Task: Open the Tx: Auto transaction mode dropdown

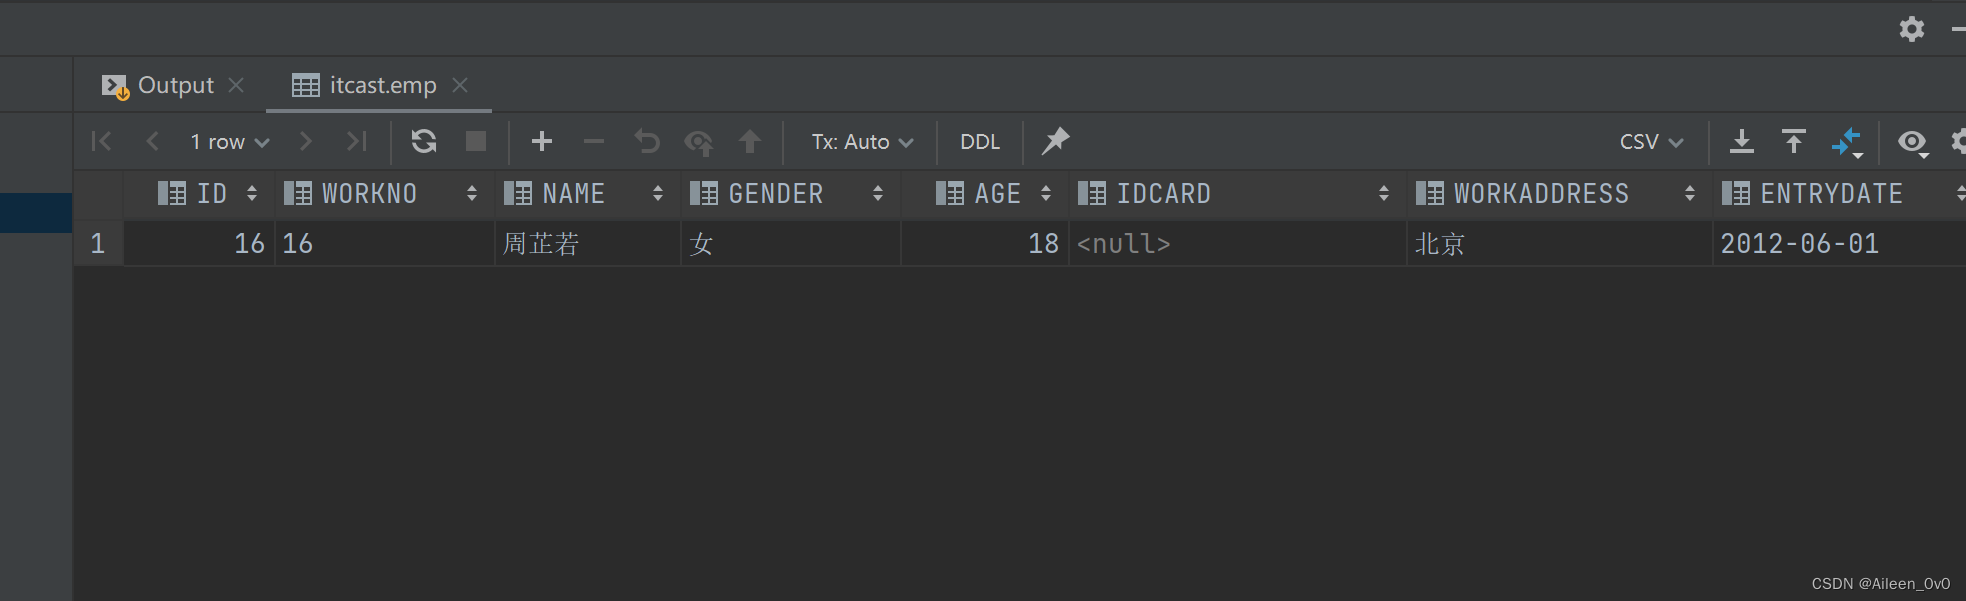Action: point(862,142)
